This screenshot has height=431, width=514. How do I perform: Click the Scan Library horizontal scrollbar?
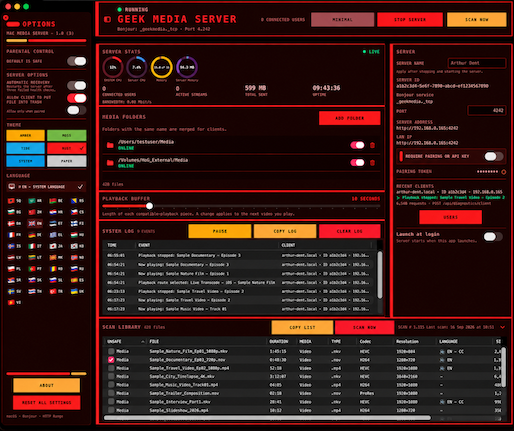tap(267, 418)
